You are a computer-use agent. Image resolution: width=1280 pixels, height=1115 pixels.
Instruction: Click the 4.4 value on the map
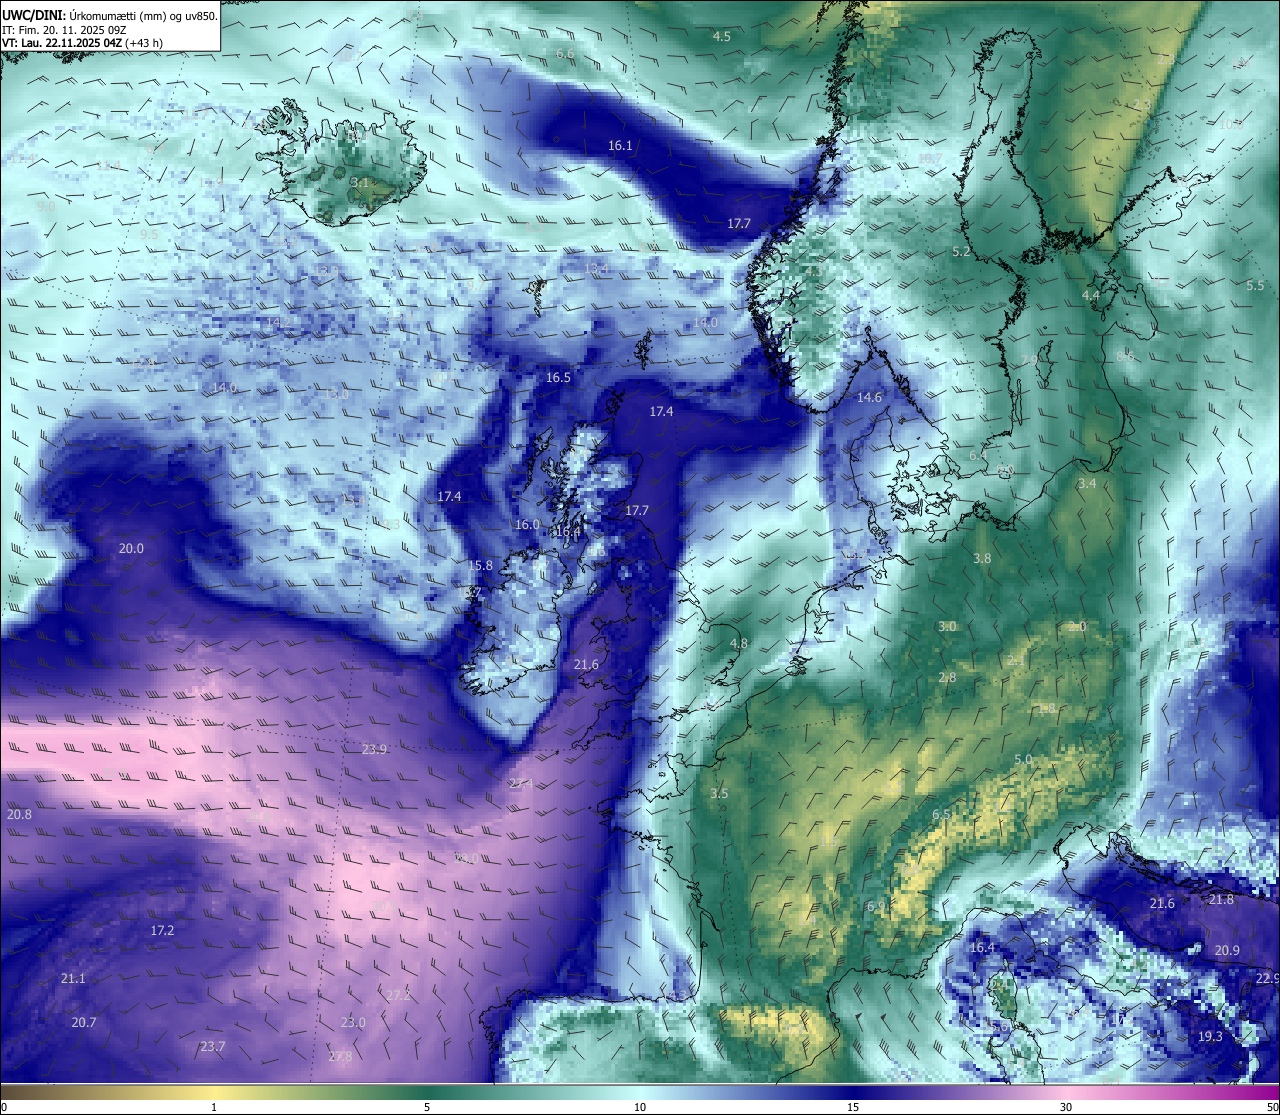(x=1090, y=296)
